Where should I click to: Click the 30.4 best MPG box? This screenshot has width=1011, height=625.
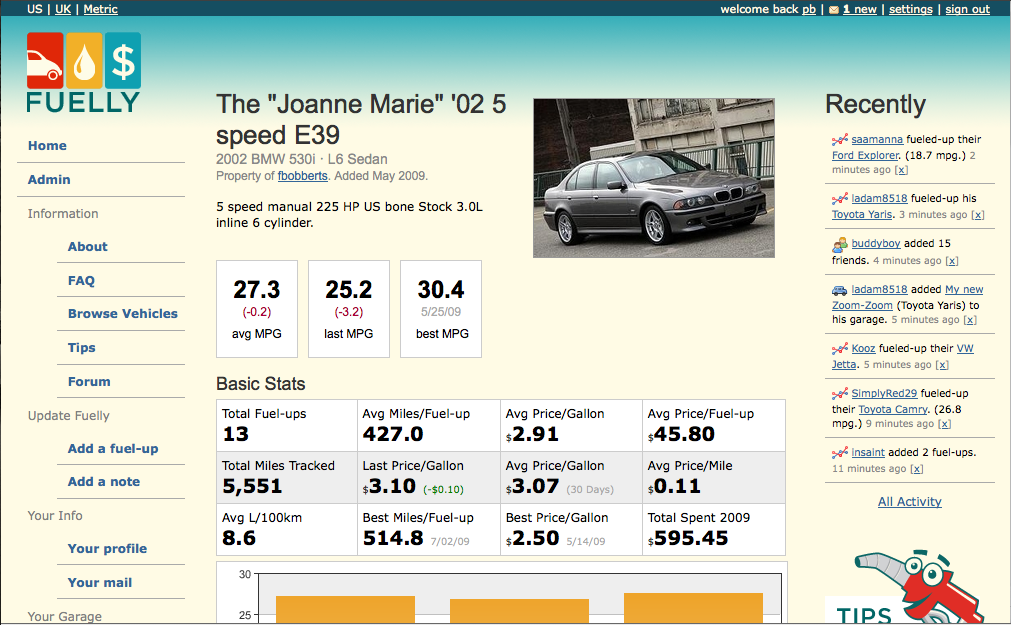click(441, 309)
